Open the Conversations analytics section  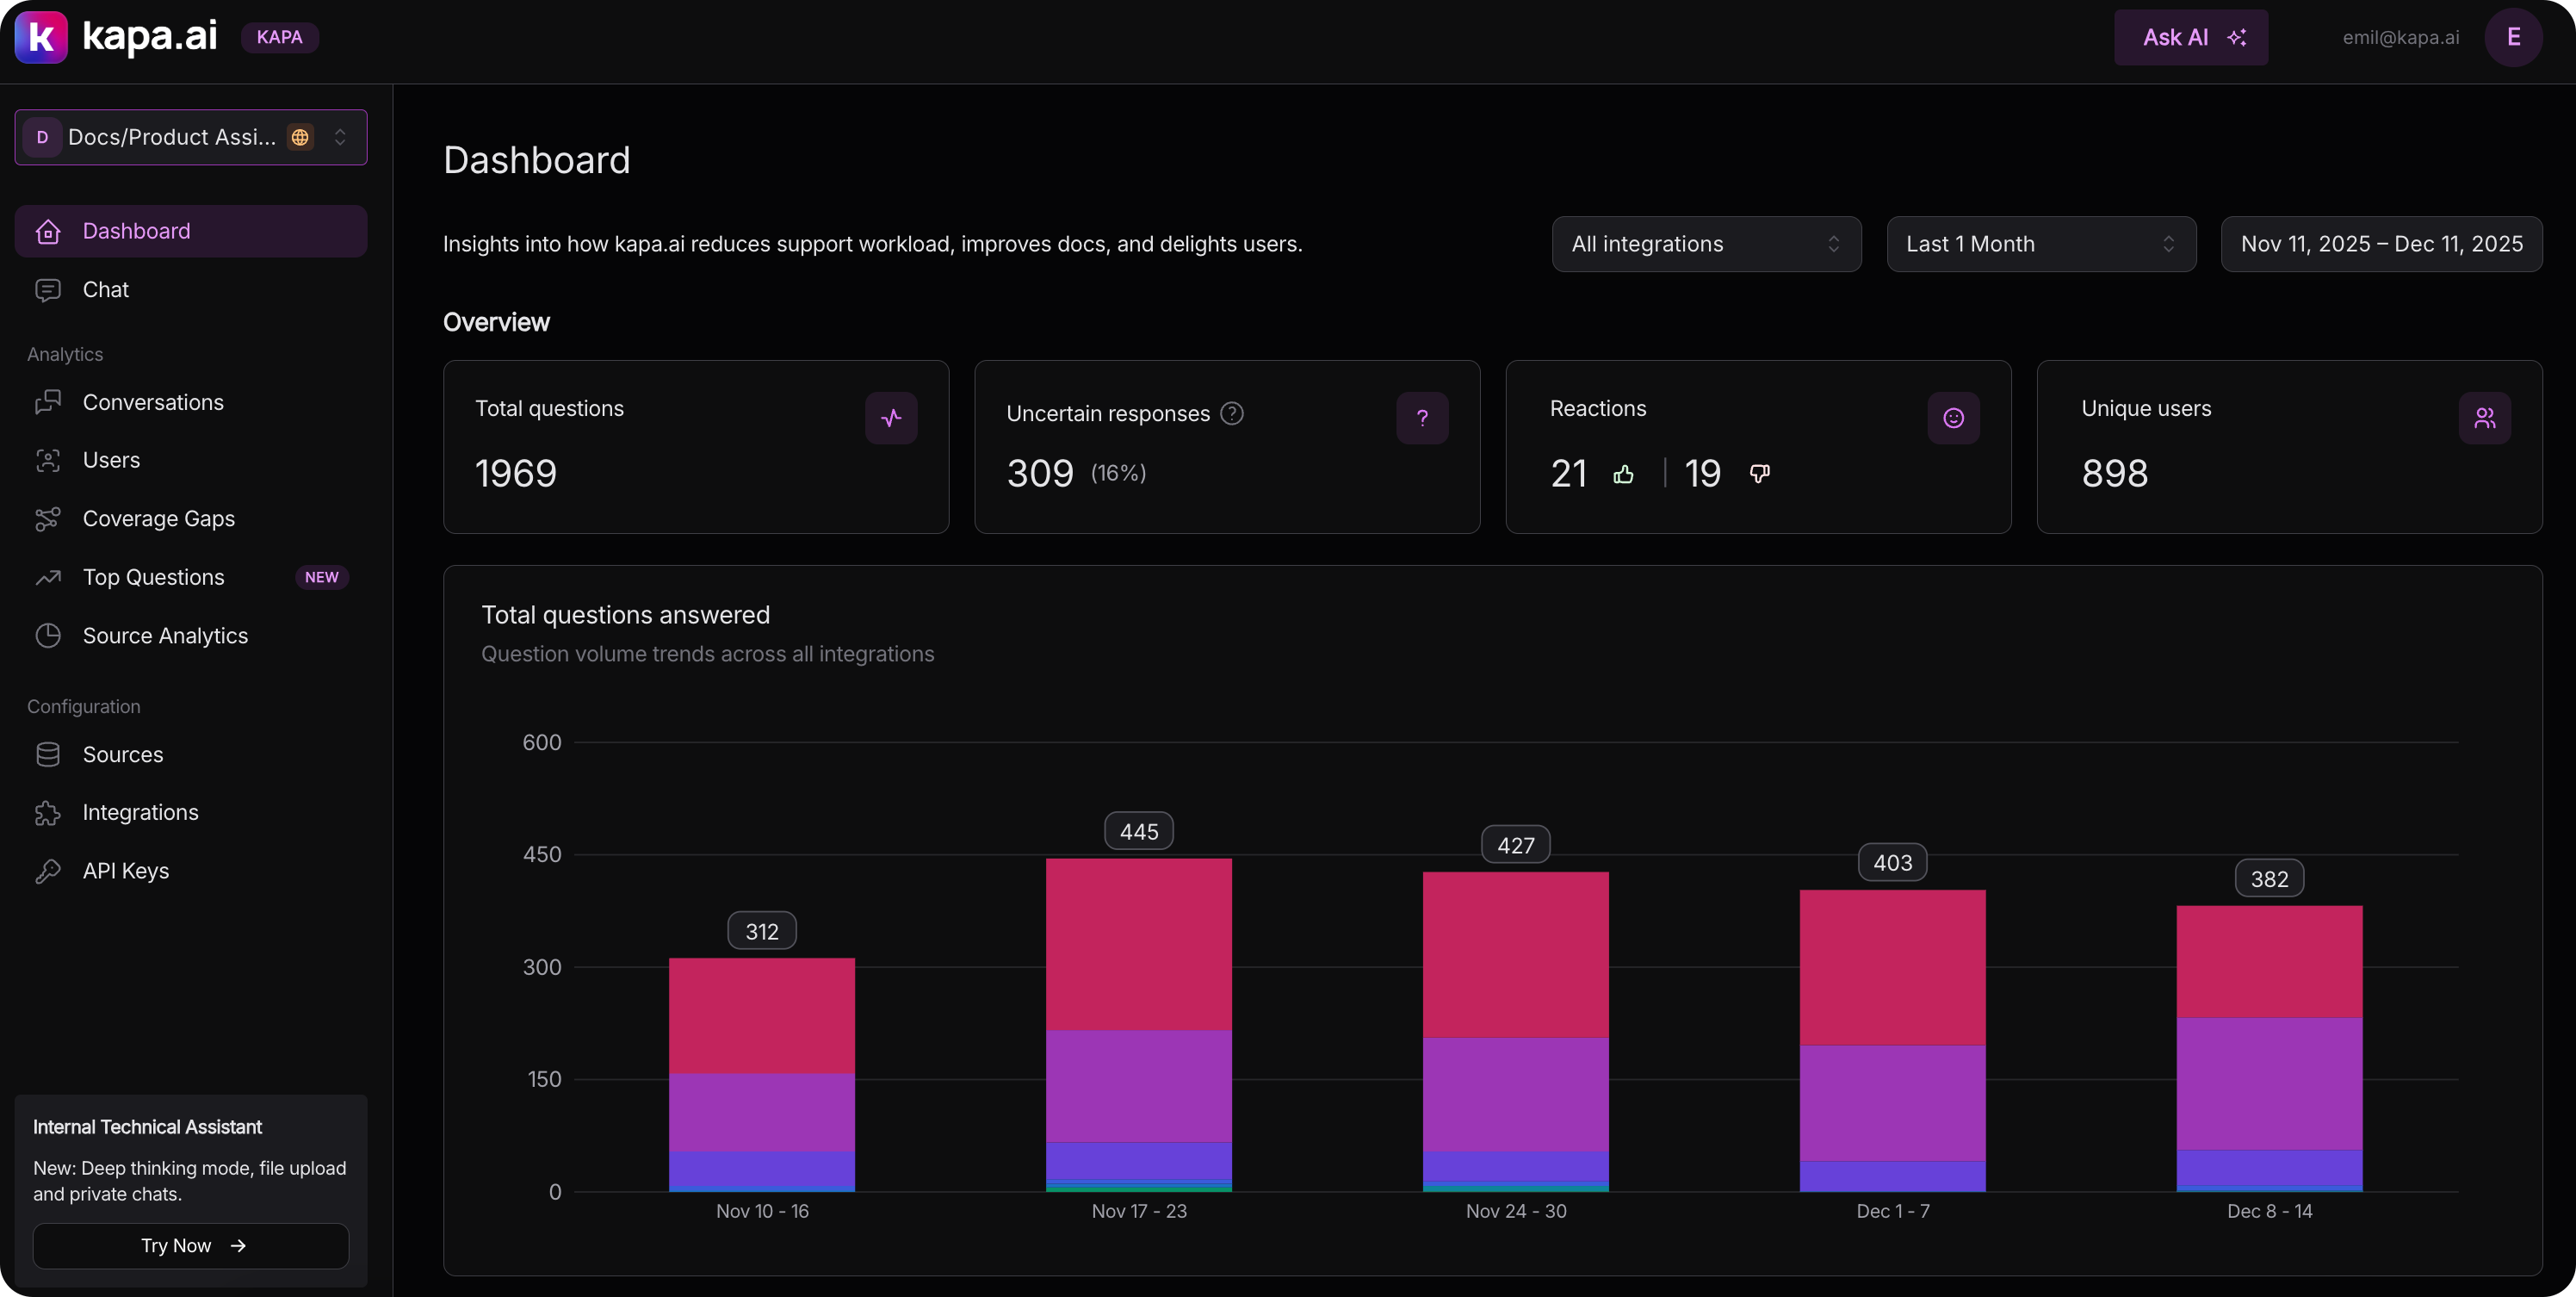153,402
